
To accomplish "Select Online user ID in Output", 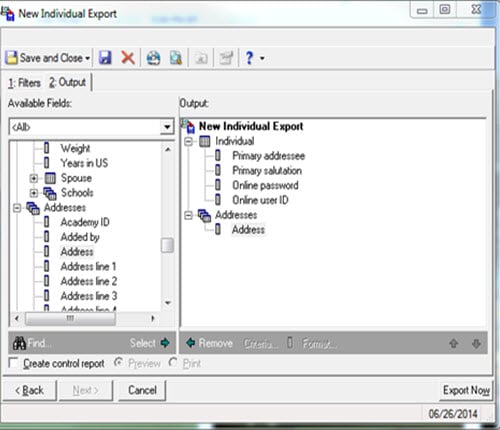I will [260, 200].
